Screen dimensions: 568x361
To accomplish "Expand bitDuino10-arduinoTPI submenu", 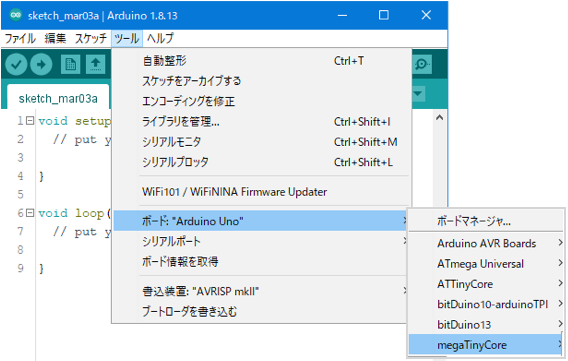I will coord(486,304).
